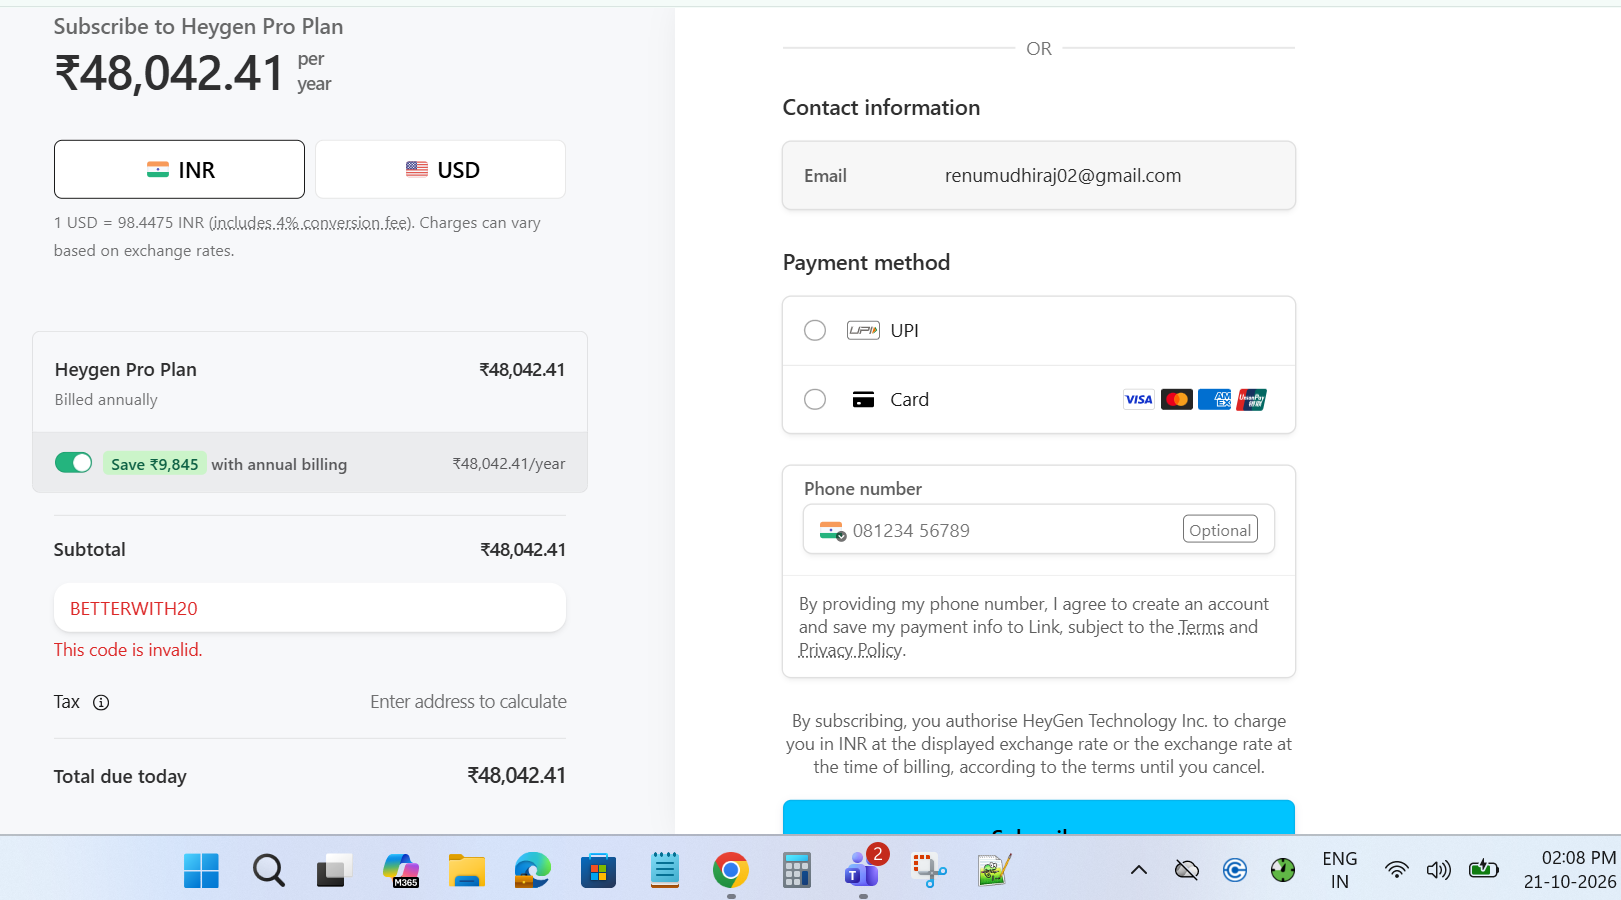Click the Optional badge in the phone field
This screenshot has height=900, width=1621.
pyautogui.click(x=1220, y=530)
